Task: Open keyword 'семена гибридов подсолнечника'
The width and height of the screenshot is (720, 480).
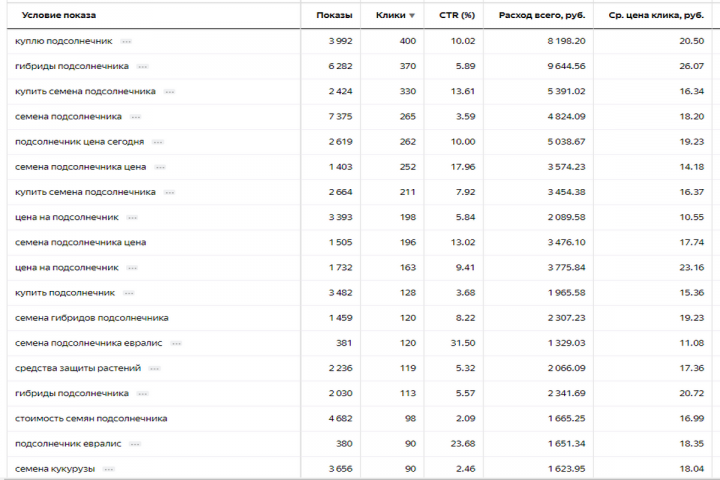Action: point(91,318)
